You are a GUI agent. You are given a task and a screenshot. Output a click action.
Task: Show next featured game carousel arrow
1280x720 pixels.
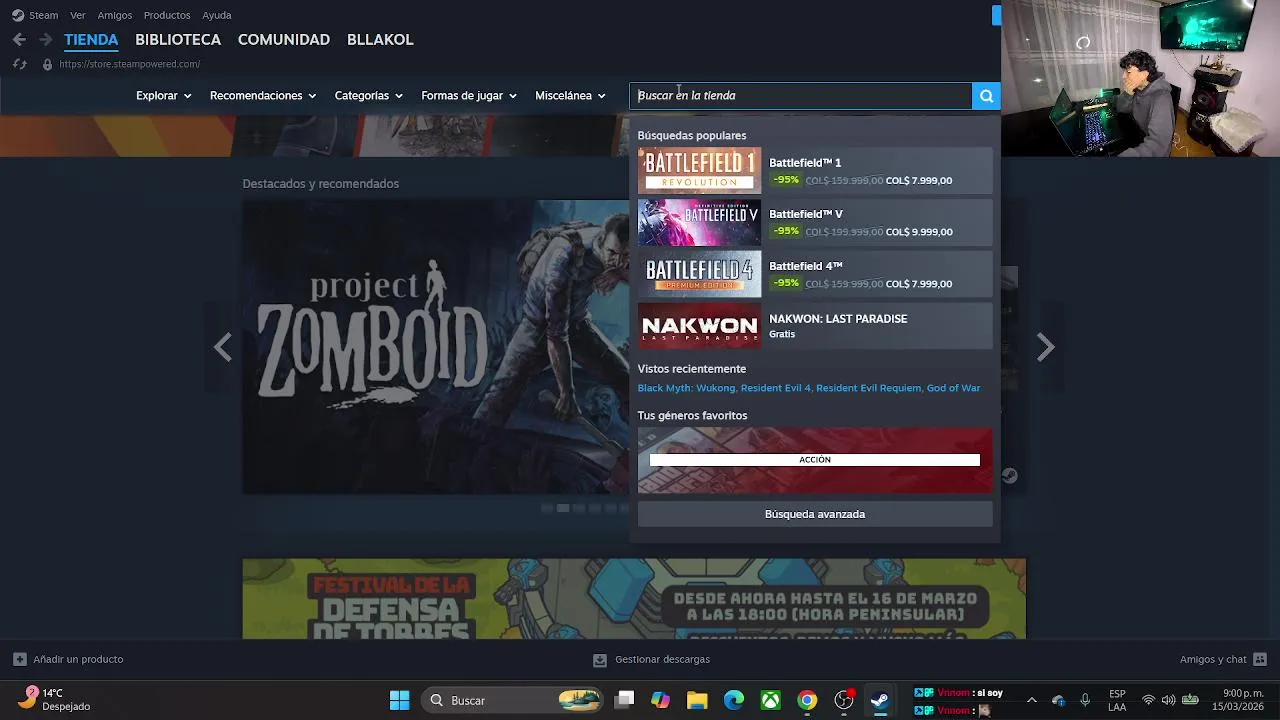click(1045, 347)
